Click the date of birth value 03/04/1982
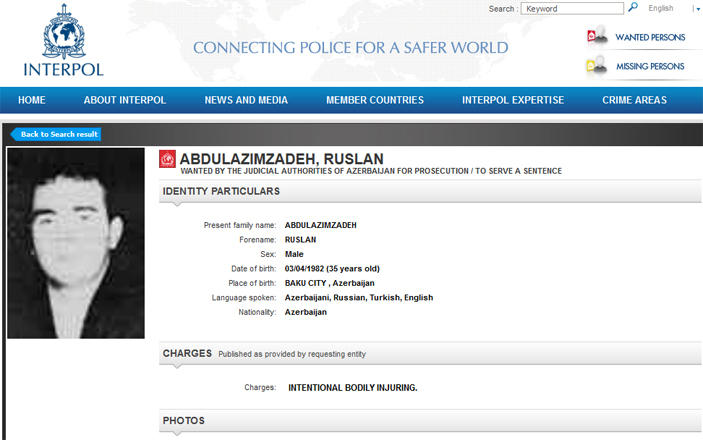Screen dimensions: 703x440 332,269
